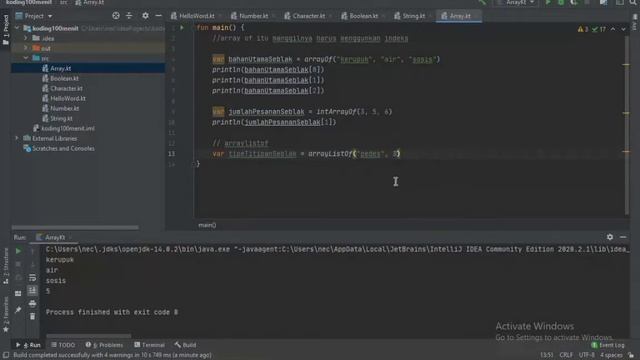640x360 pixels.
Task: Open Project panel settings gear
Action: 145,16
